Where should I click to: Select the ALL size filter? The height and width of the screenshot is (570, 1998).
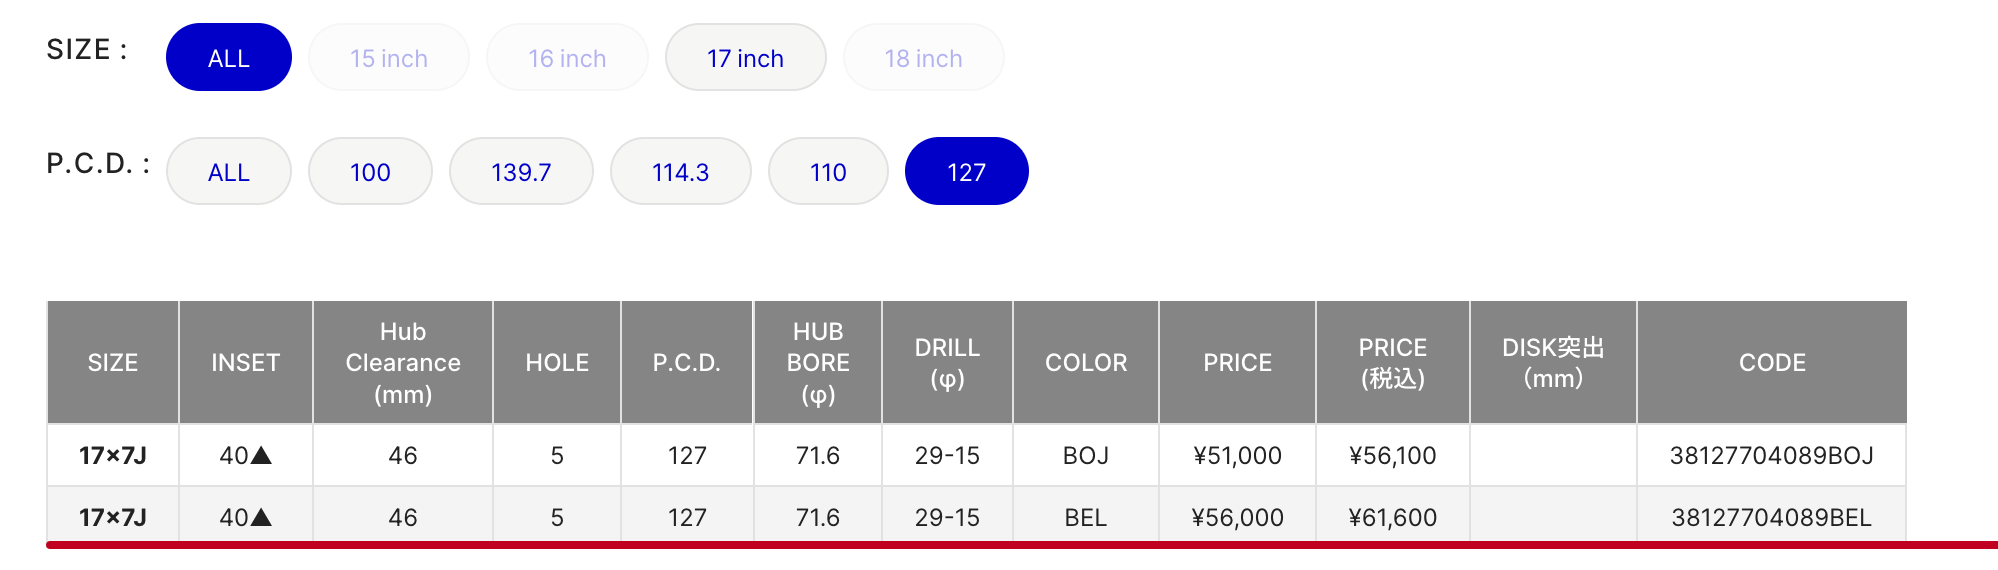229,58
